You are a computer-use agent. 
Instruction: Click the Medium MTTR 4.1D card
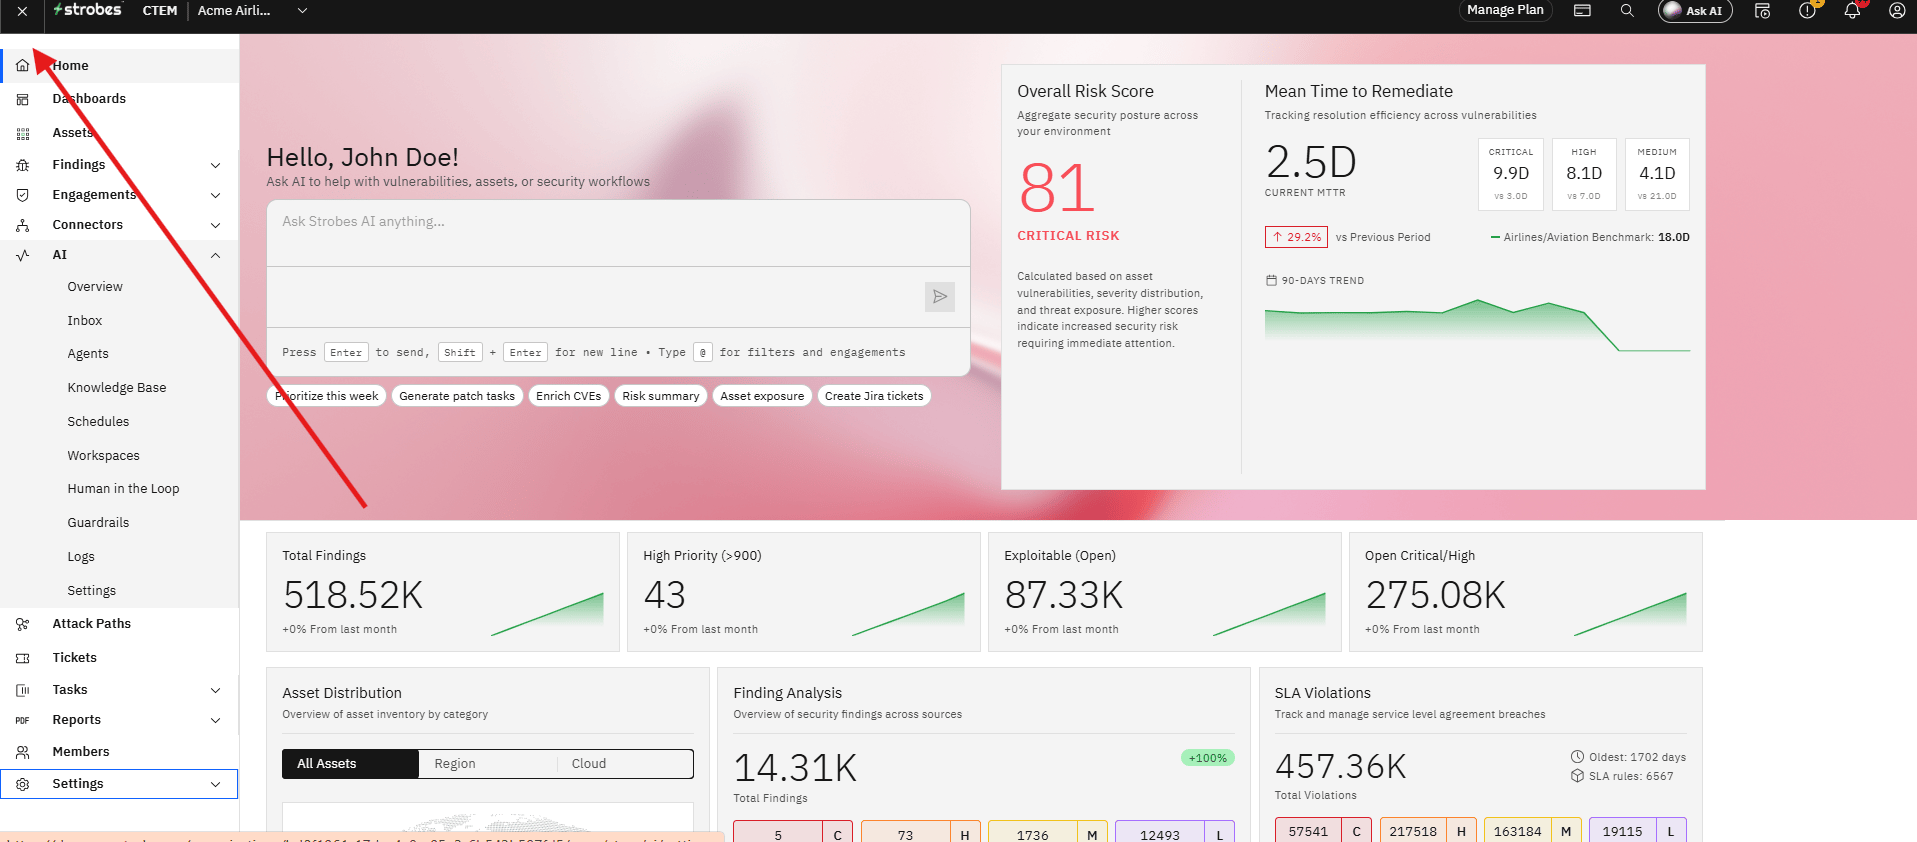pyautogui.click(x=1657, y=174)
